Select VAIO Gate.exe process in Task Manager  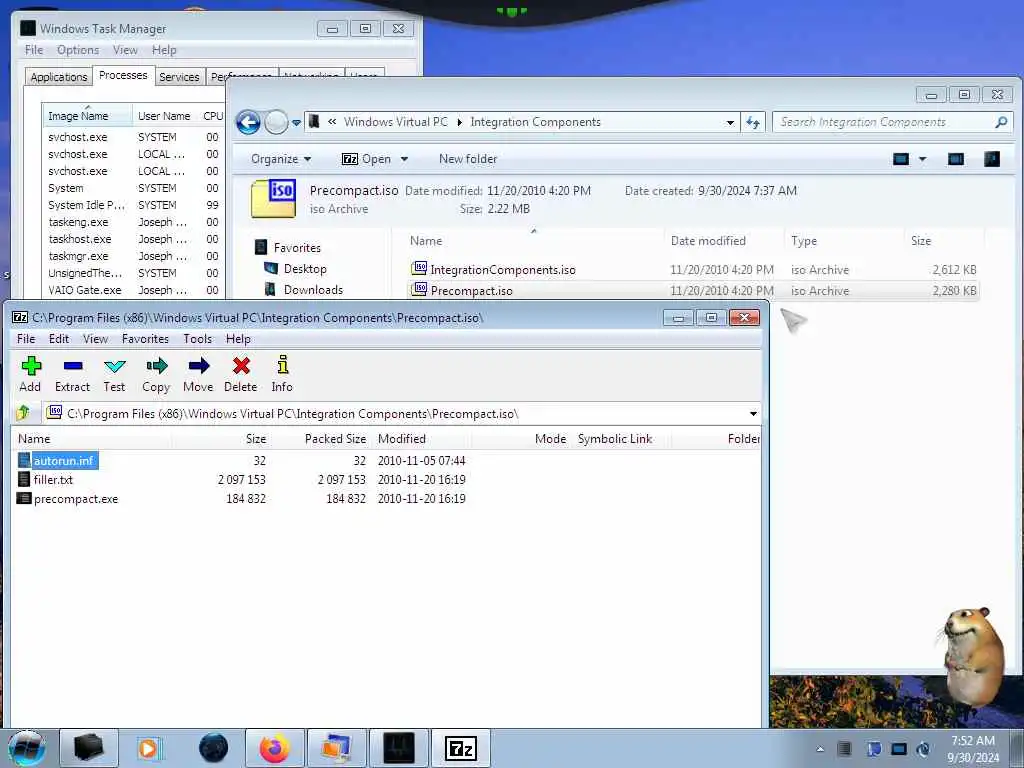pyautogui.click(x=85, y=290)
